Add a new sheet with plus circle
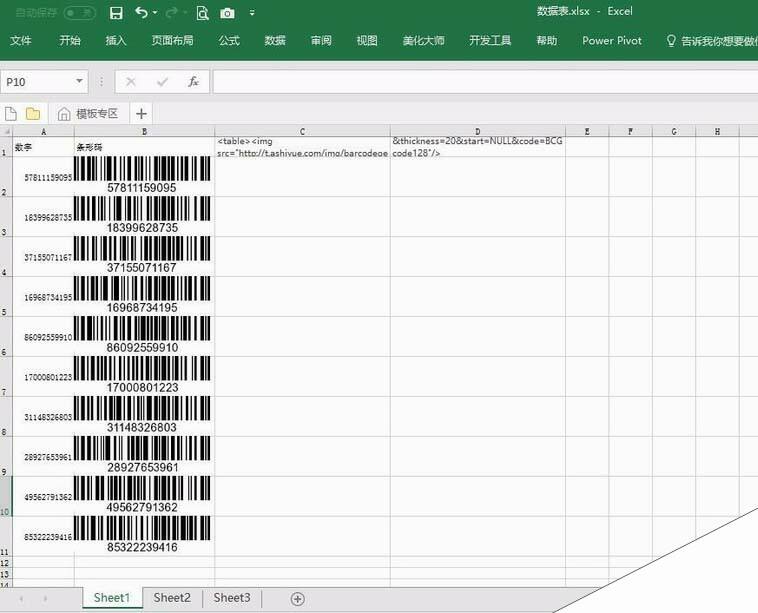Image resolution: width=758 pixels, height=613 pixels. pos(298,599)
